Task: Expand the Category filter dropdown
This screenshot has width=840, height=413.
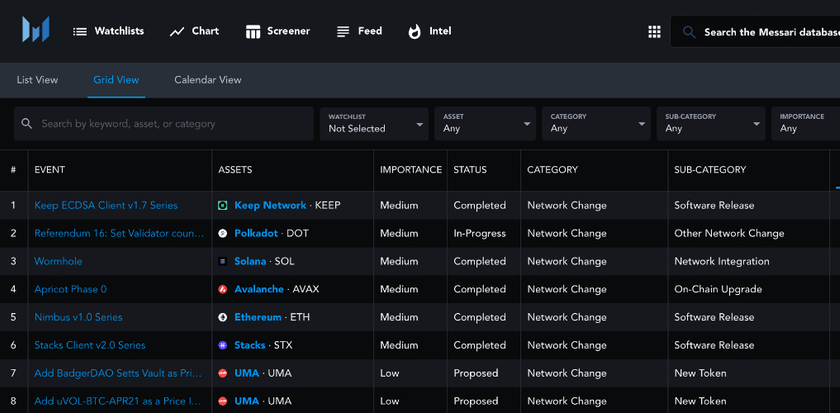Action: coord(596,124)
